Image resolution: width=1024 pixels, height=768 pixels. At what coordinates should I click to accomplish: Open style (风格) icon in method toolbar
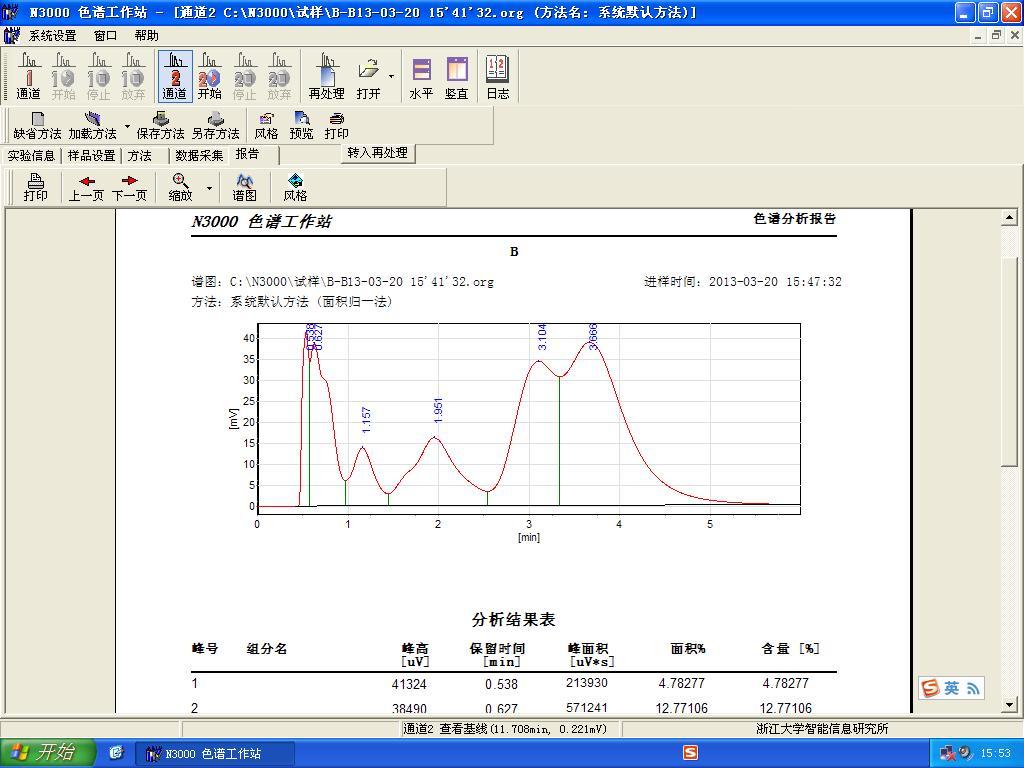click(x=266, y=126)
